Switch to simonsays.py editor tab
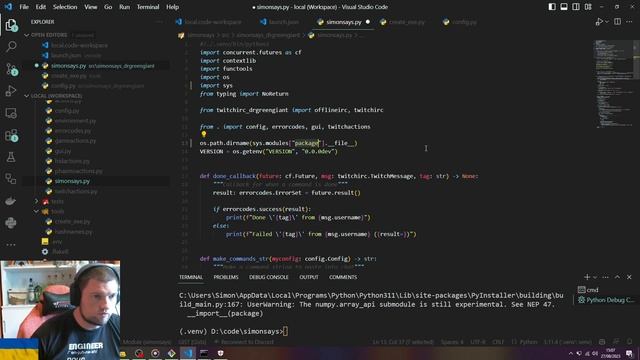640x360 pixels. point(344,22)
